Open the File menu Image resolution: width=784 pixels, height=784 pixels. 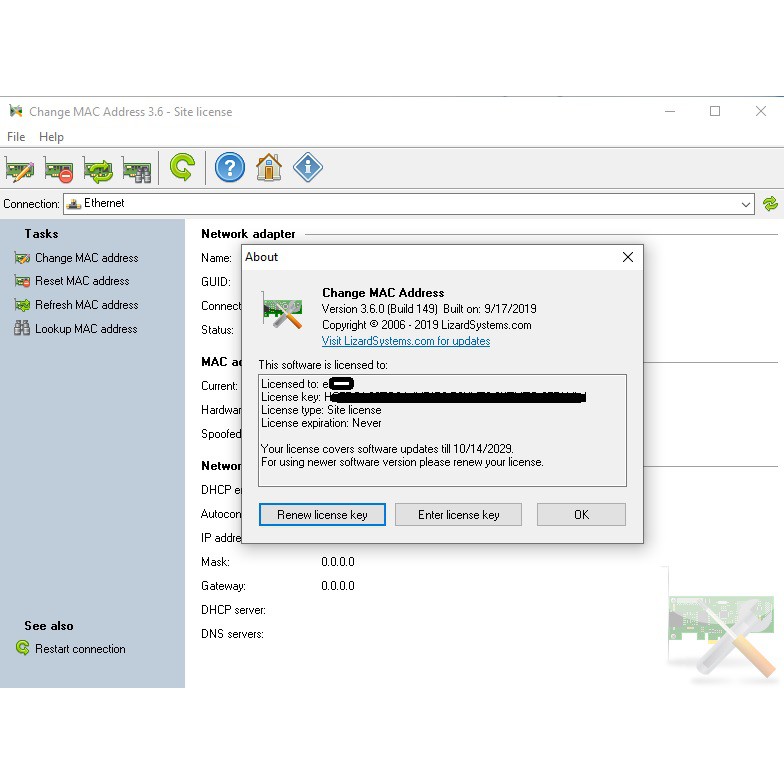tap(16, 136)
